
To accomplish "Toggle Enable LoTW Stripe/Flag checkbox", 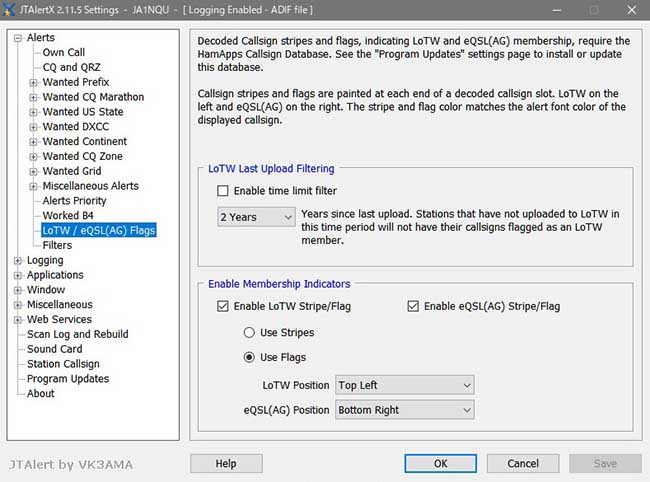I will coord(224,306).
